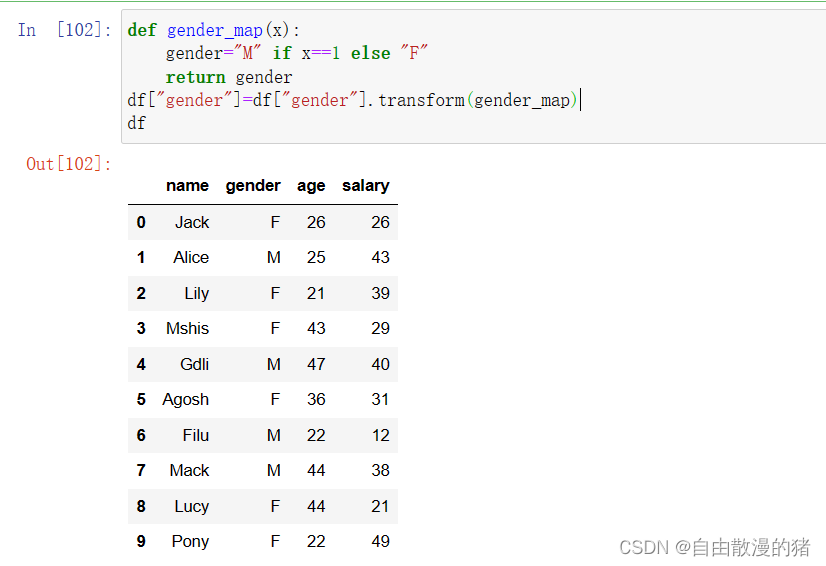Viewport: 826px width, 566px height.
Task: Click gender value F in Jack row
Action: tap(275, 222)
